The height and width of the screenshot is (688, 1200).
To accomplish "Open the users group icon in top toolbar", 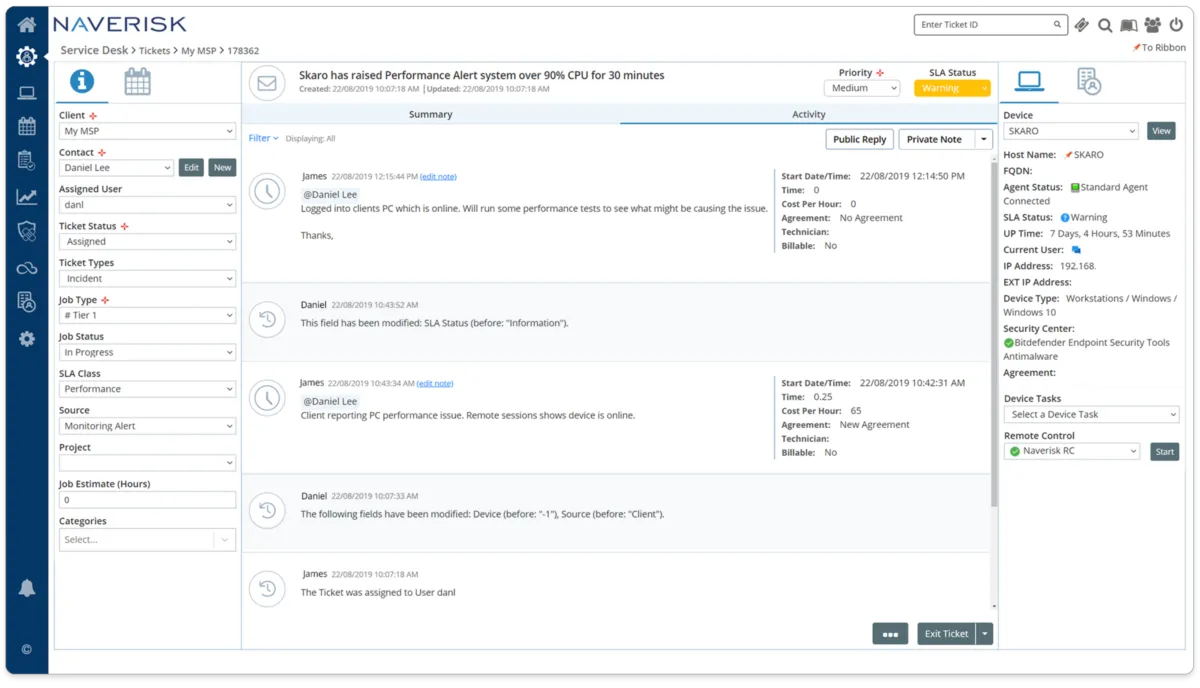I will (x=1153, y=25).
